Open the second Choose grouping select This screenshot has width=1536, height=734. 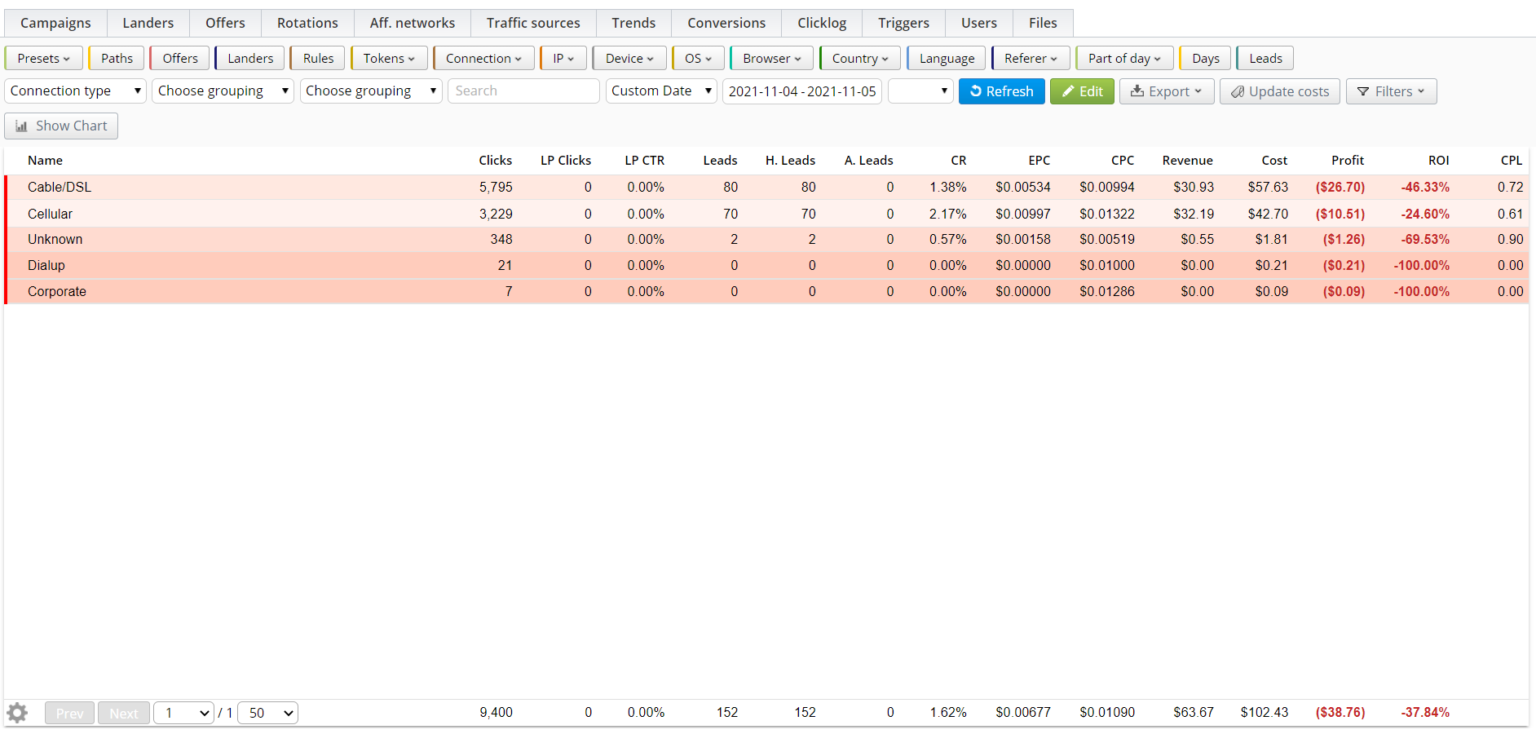point(223,91)
